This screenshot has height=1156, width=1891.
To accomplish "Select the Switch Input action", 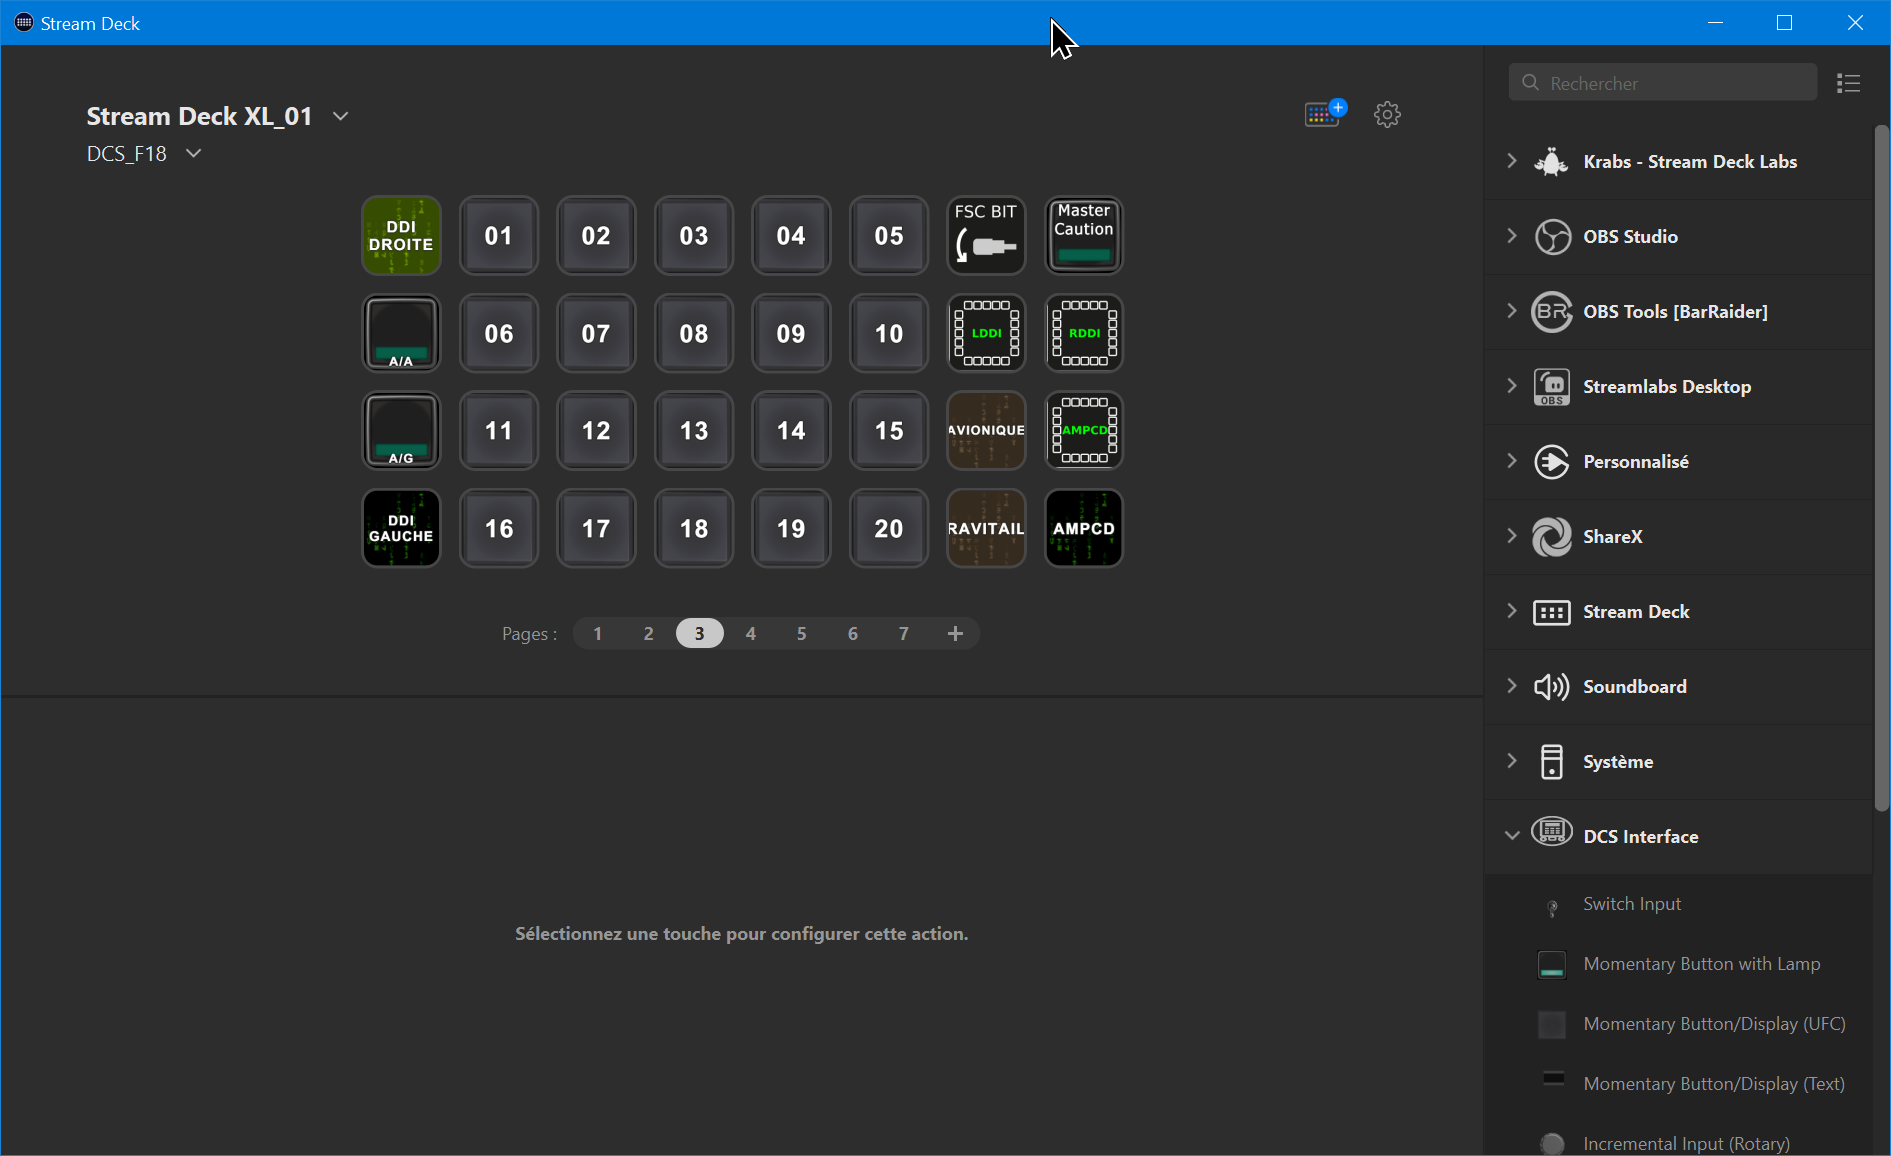I will [1631, 904].
